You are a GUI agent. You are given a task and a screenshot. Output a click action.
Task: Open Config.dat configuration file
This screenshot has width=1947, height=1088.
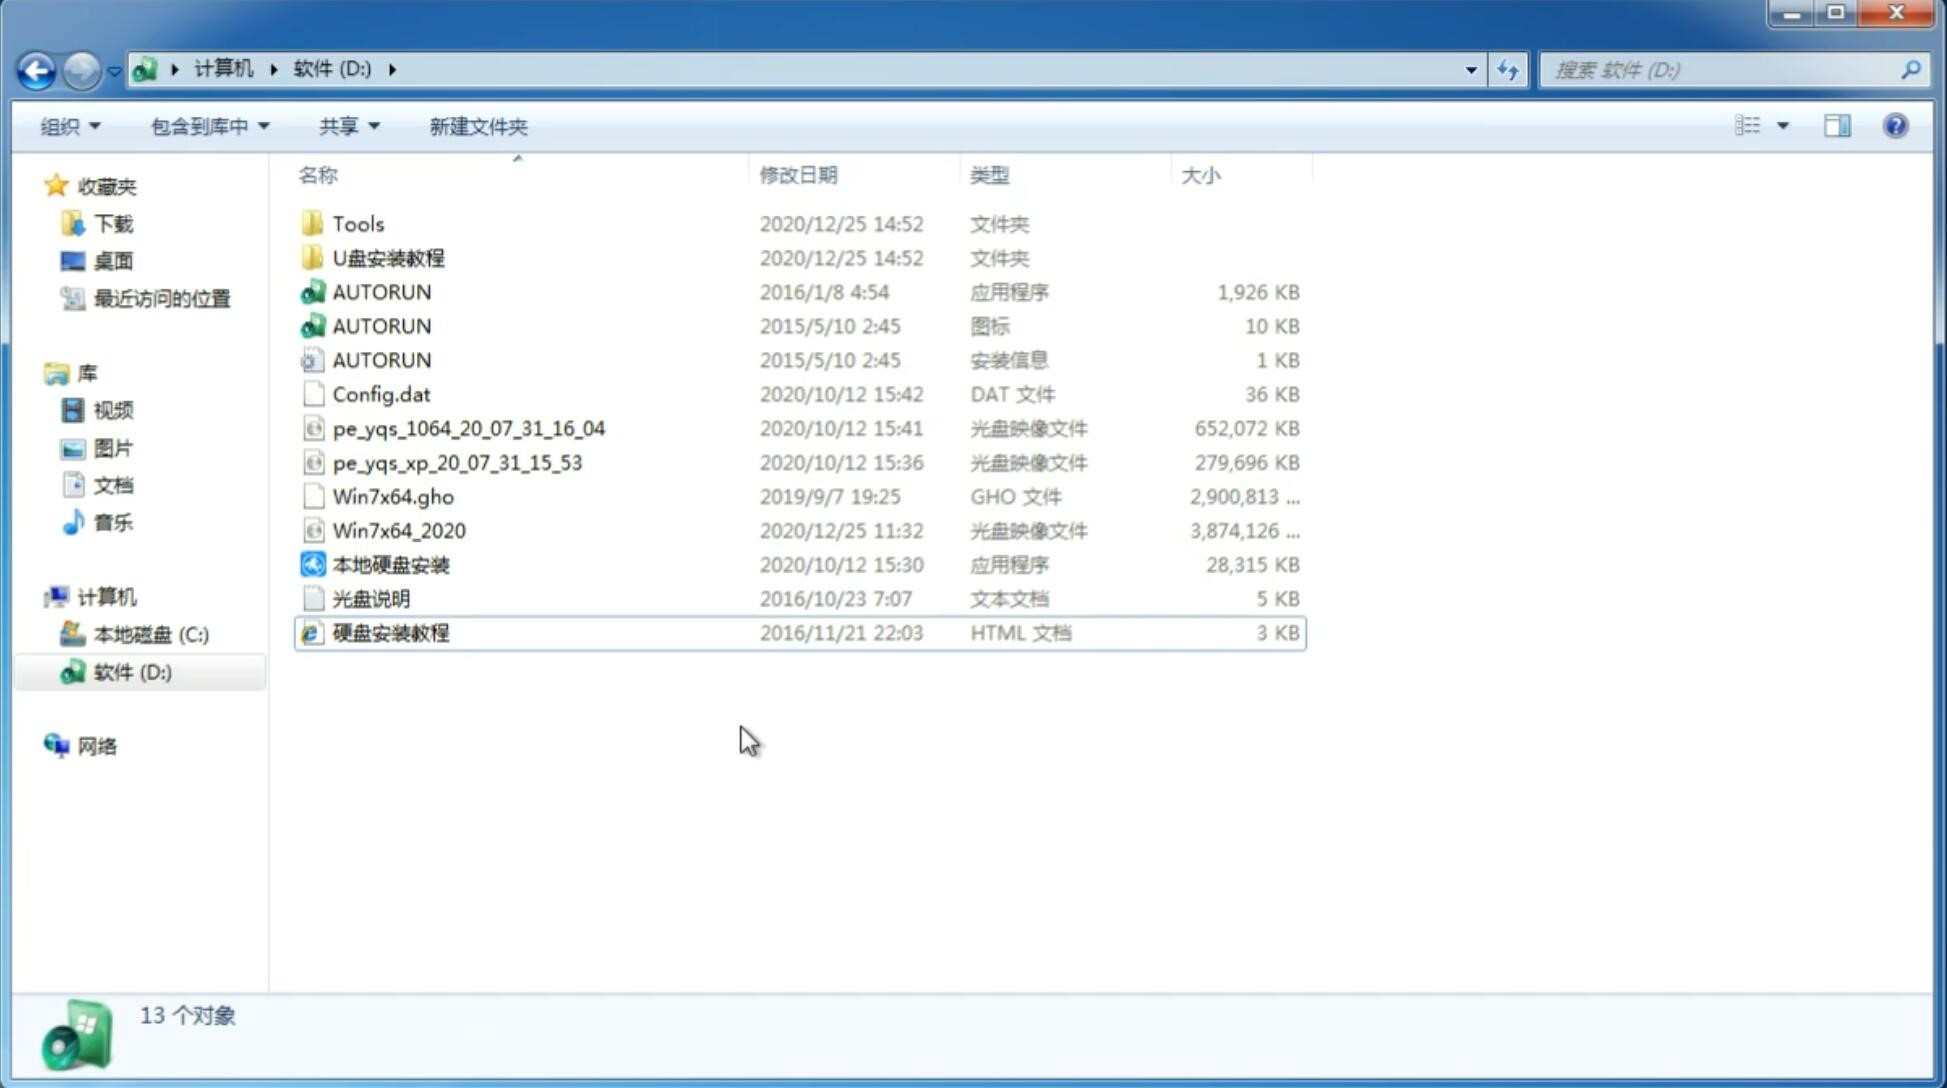pyautogui.click(x=382, y=394)
